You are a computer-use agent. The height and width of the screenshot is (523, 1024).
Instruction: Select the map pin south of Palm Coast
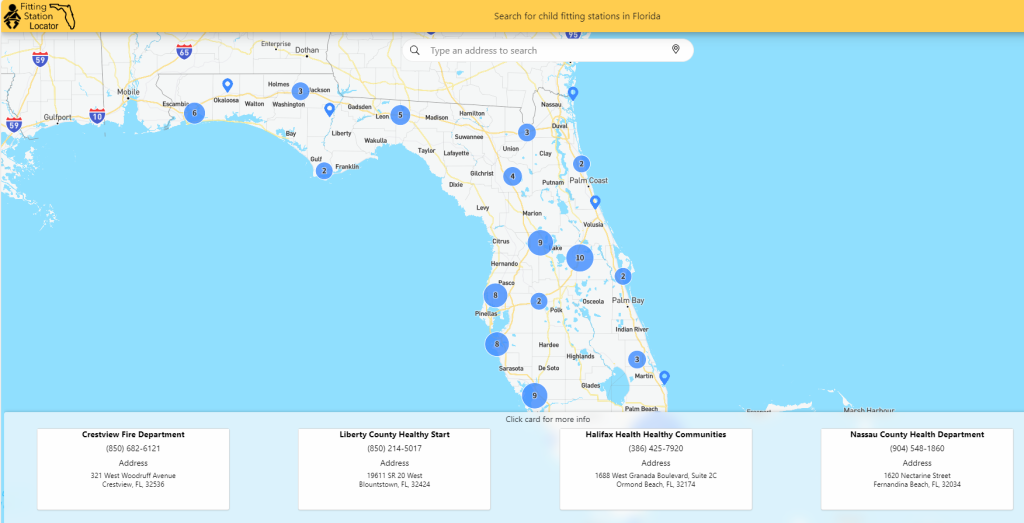(595, 201)
